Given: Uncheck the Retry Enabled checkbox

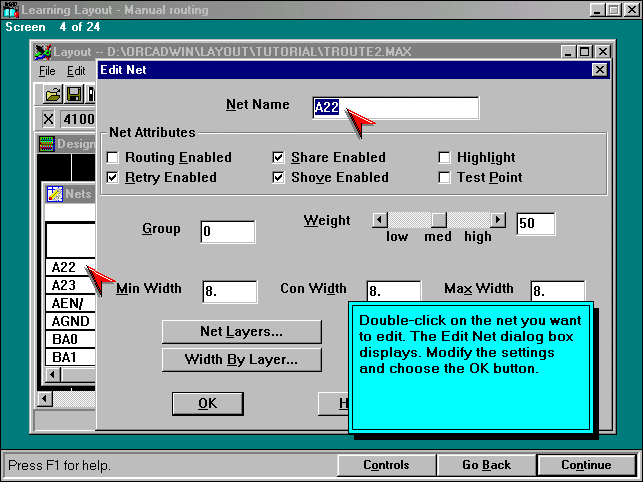Looking at the screenshot, I should coord(113,178).
